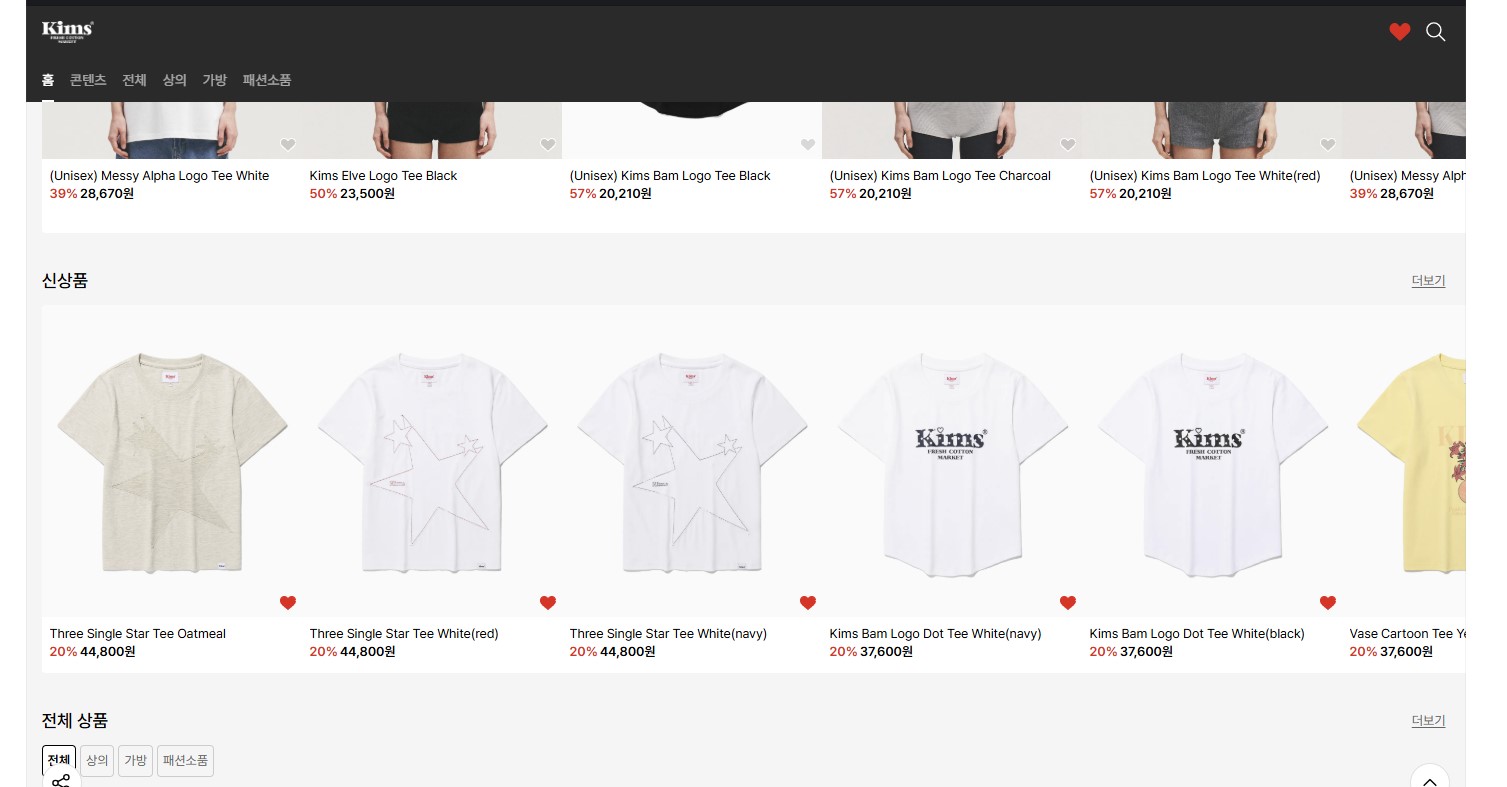Expand 전체 상품 section with 더보기

click(1428, 721)
